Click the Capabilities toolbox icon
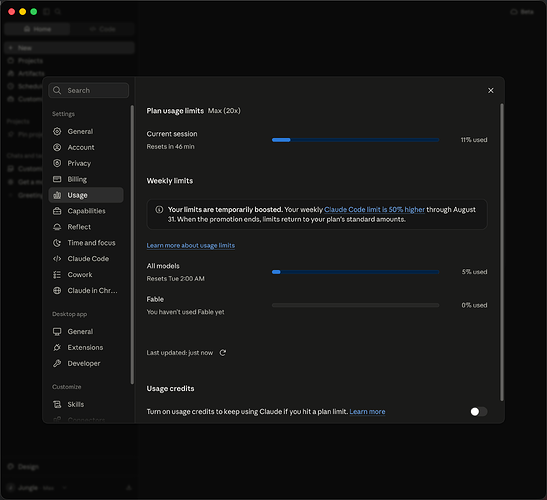This screenshot has width=547, height=500. click(57, 211)
